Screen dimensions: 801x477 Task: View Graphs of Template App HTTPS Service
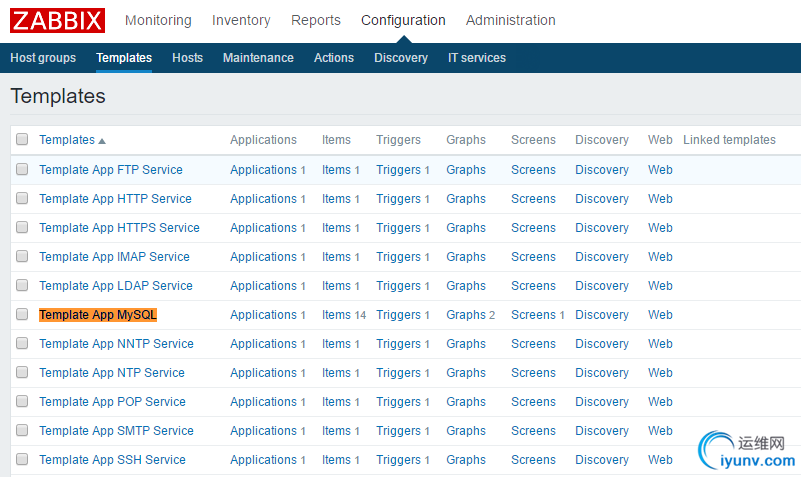tap(466, 228)
